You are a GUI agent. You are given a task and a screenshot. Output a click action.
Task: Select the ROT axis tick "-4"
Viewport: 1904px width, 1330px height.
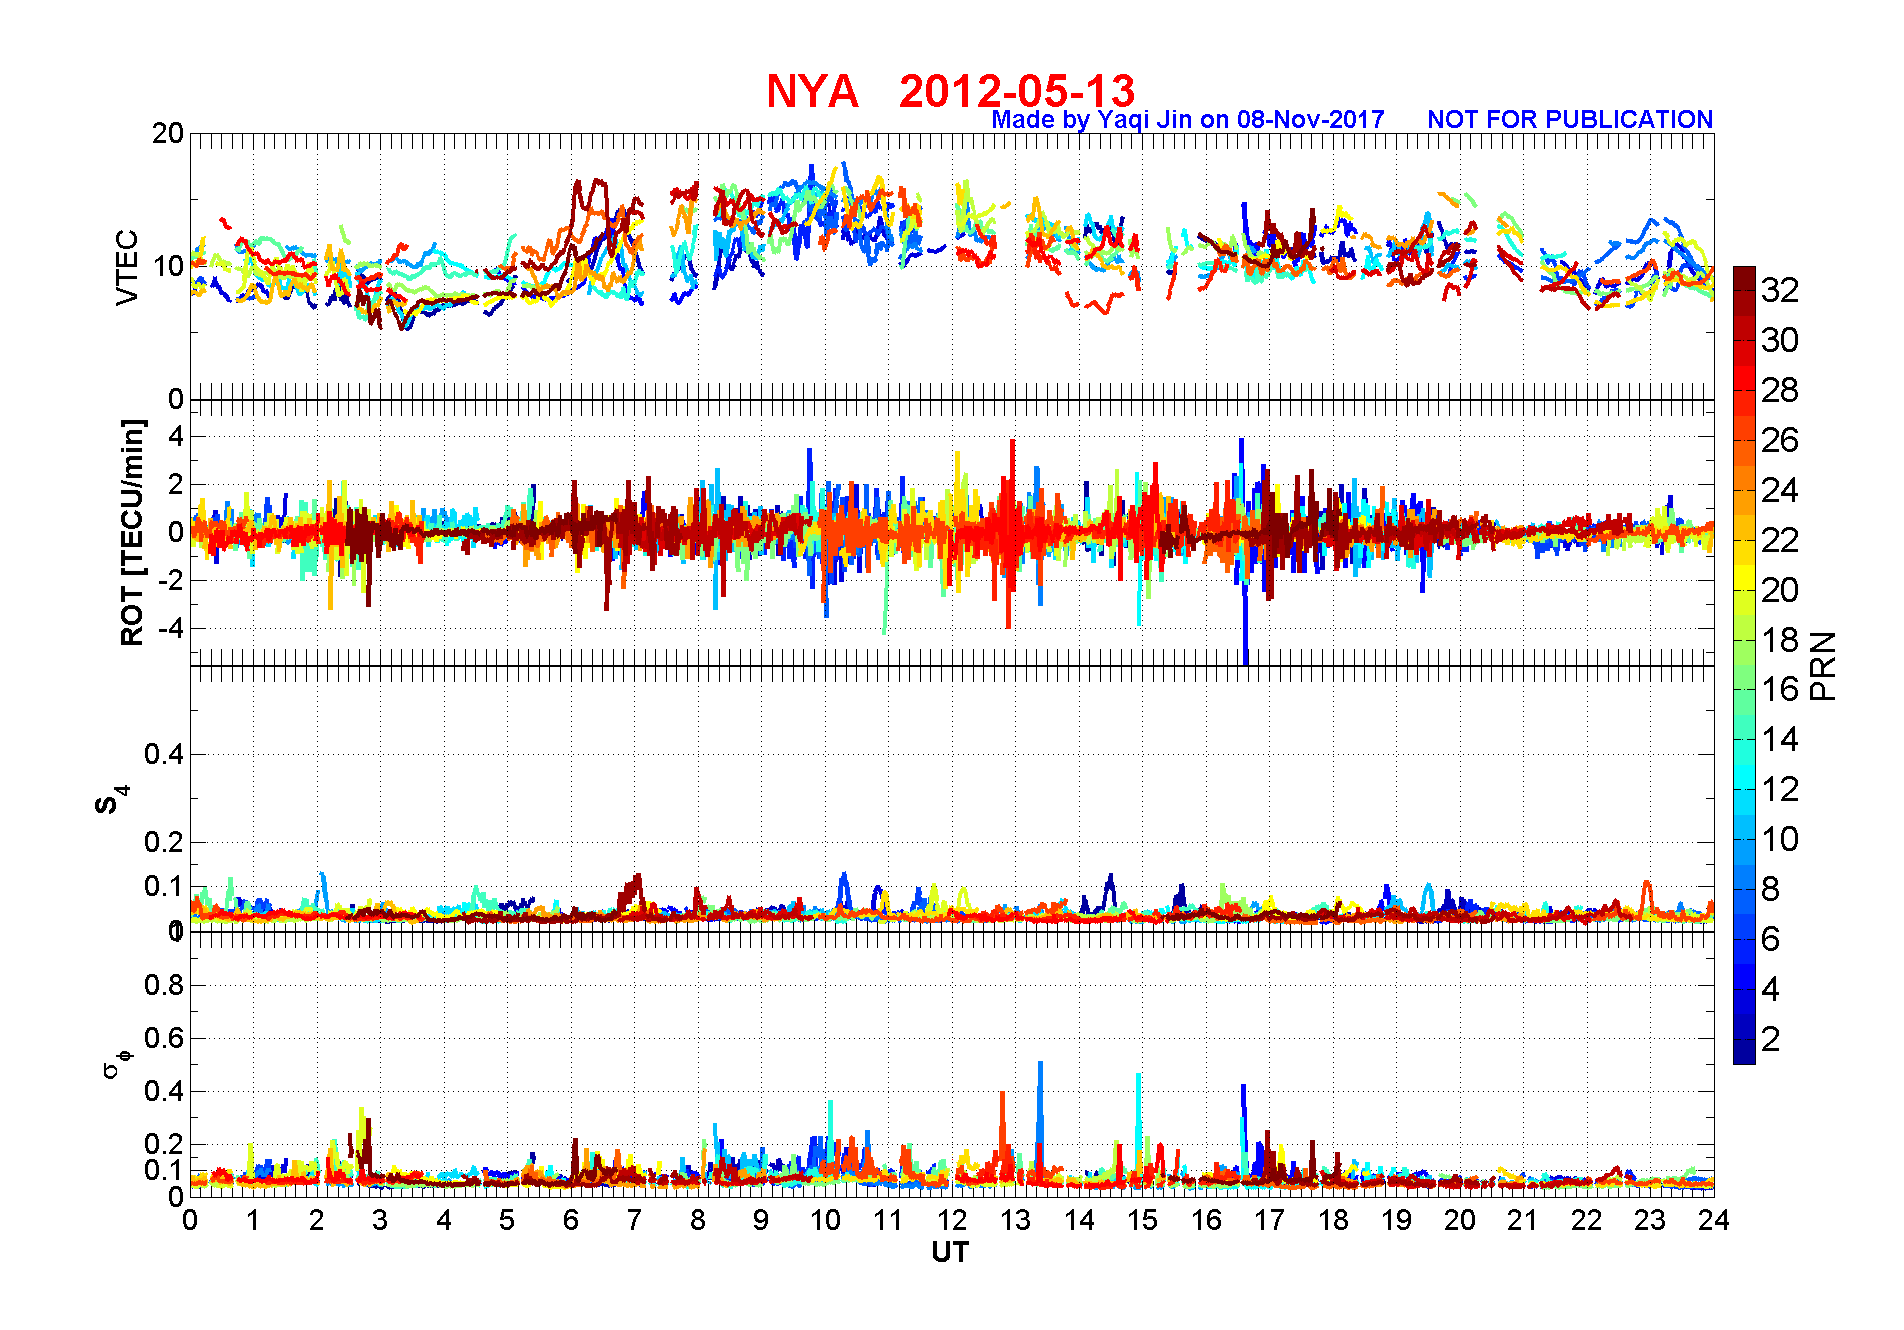click(x=170, y=629)
